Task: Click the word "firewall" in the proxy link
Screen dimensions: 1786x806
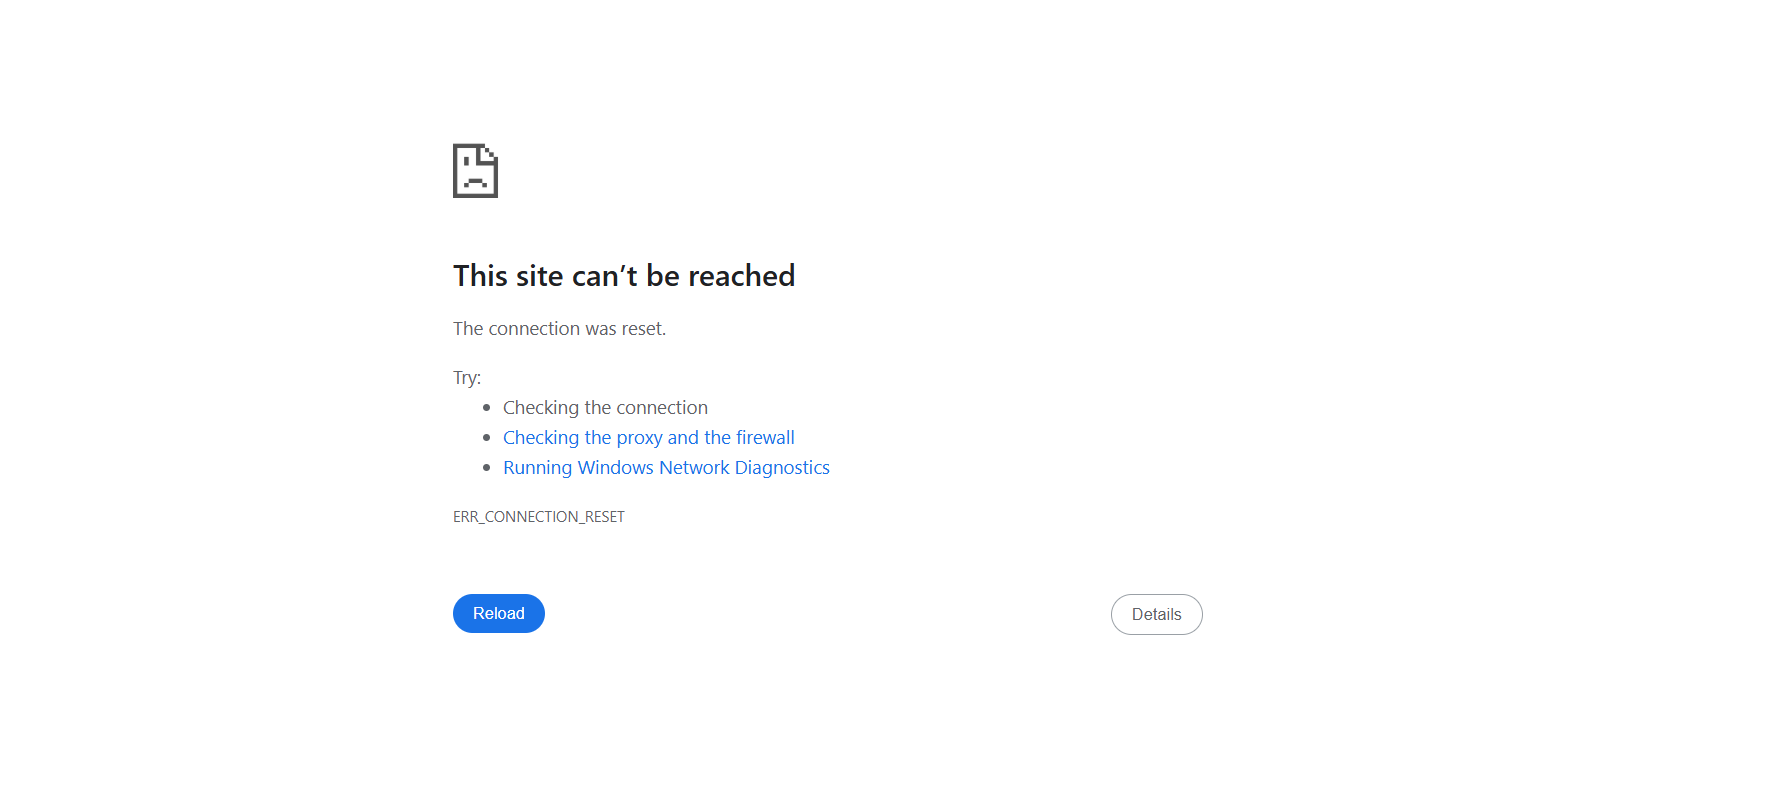Action: pos(765,437)
